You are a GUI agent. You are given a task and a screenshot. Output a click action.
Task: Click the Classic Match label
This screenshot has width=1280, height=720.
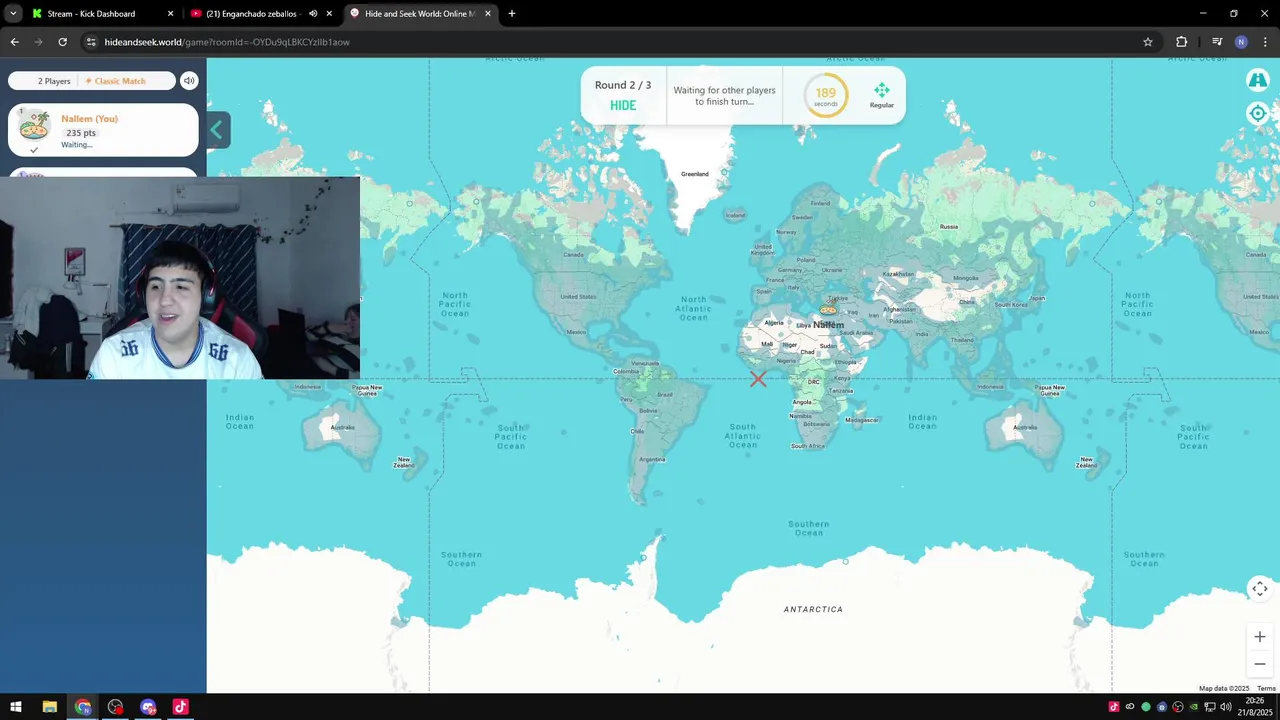pyautogui.click(x=116, y=81)
